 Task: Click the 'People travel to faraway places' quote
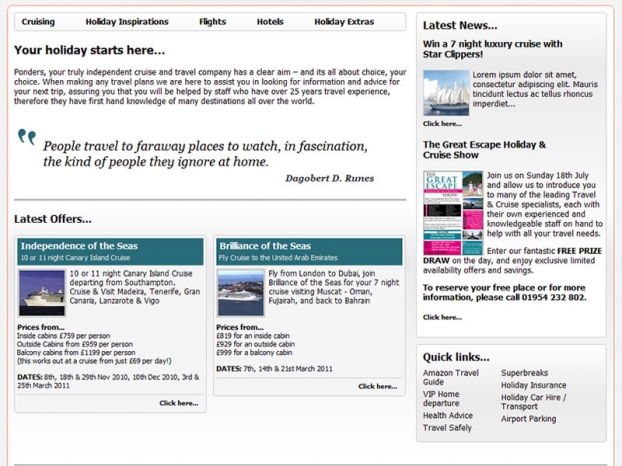205,154
